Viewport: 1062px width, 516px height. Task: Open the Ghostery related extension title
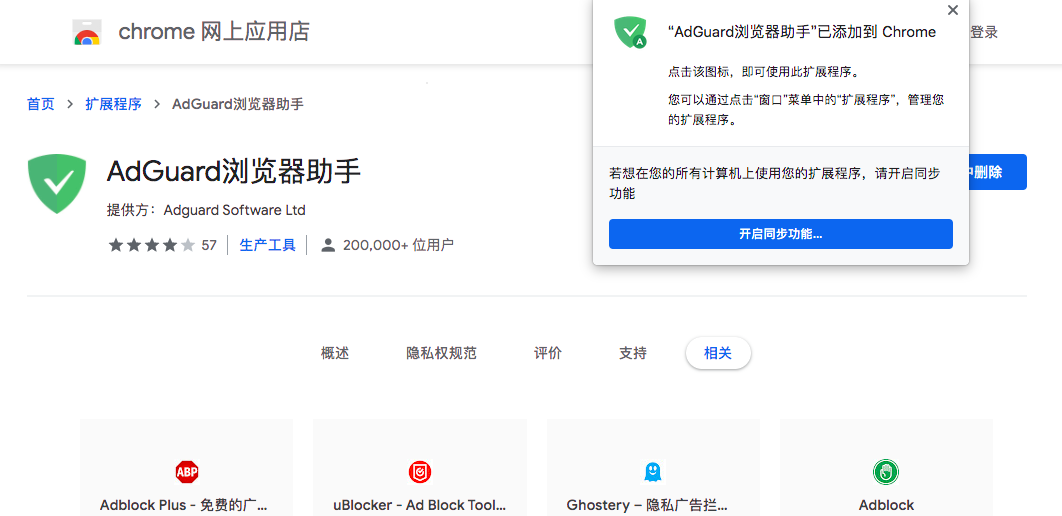[x=647, y=505]
